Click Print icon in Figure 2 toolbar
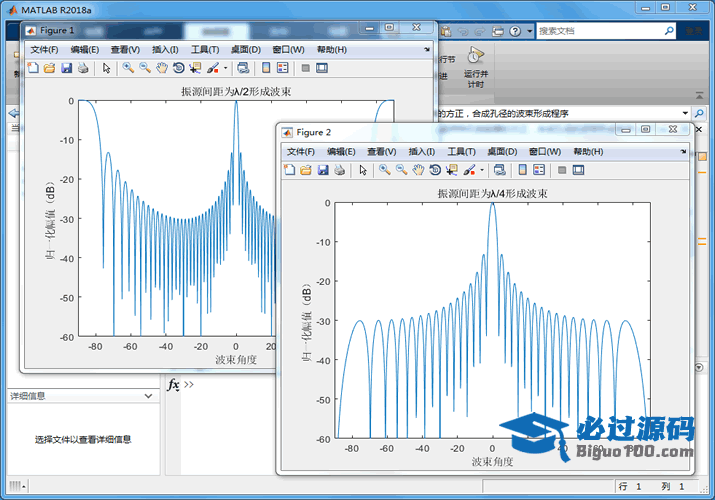Viewport: 715px width, 500px height. 340,170
